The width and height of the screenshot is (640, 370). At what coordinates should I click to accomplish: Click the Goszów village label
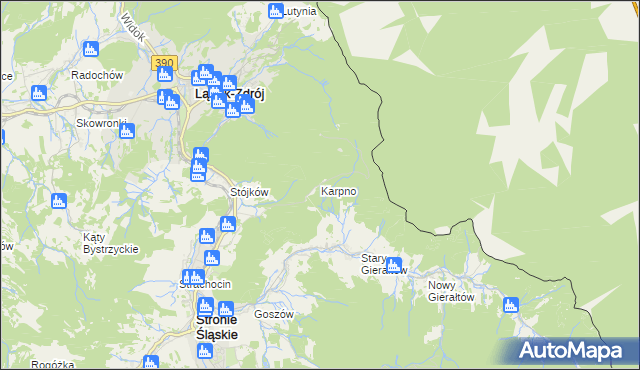(274, 314)
